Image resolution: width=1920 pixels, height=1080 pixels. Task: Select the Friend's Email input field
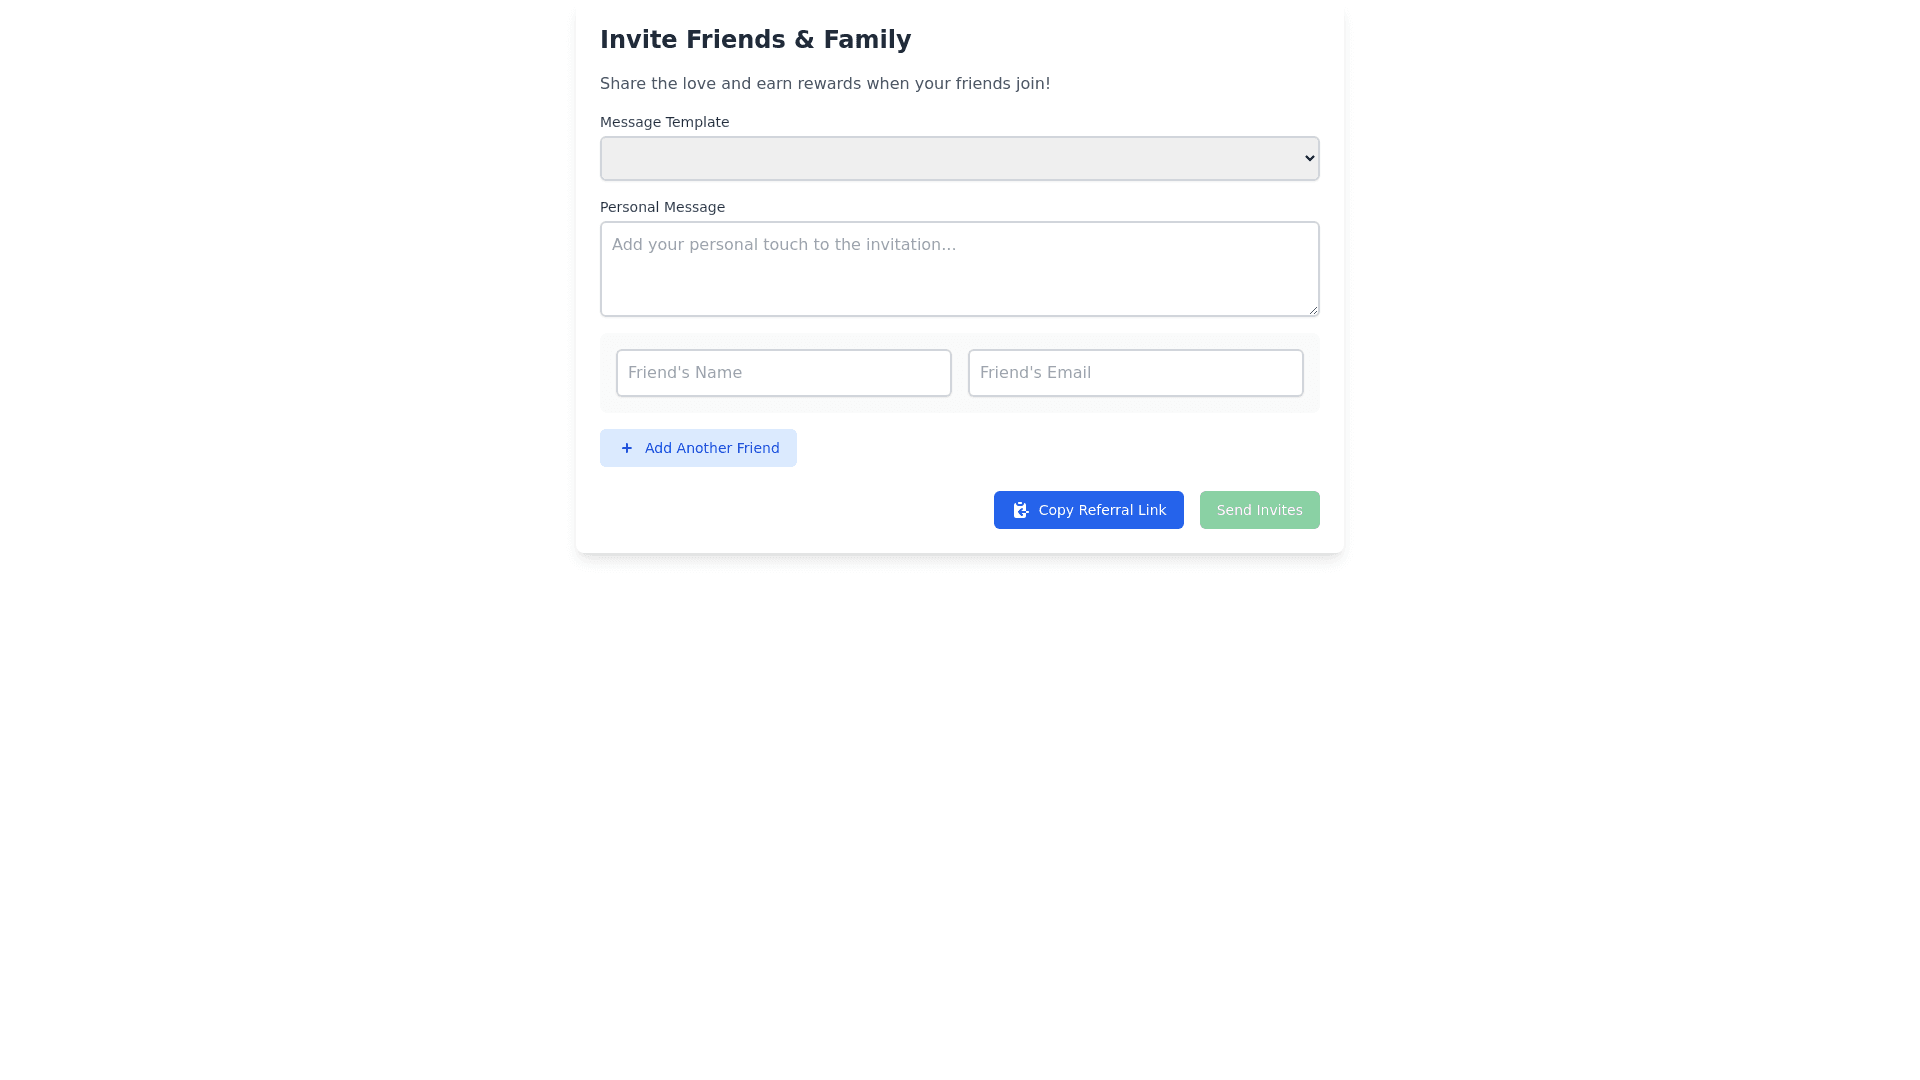(x=1135, y=373)
